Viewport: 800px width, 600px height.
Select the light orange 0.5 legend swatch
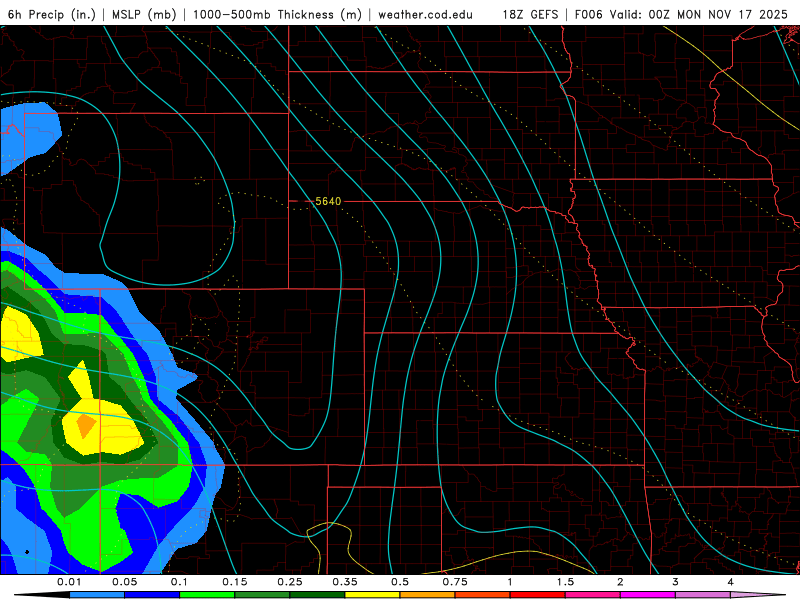[428, 595]
